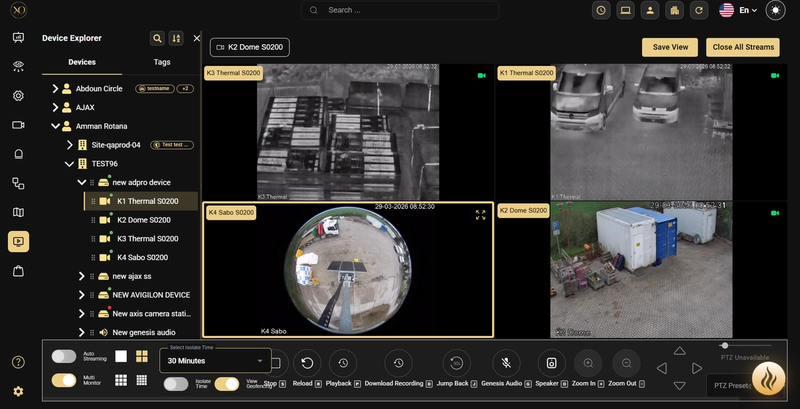
Task: Open Playback for the selected camera
Action: (x=343, y=363)
